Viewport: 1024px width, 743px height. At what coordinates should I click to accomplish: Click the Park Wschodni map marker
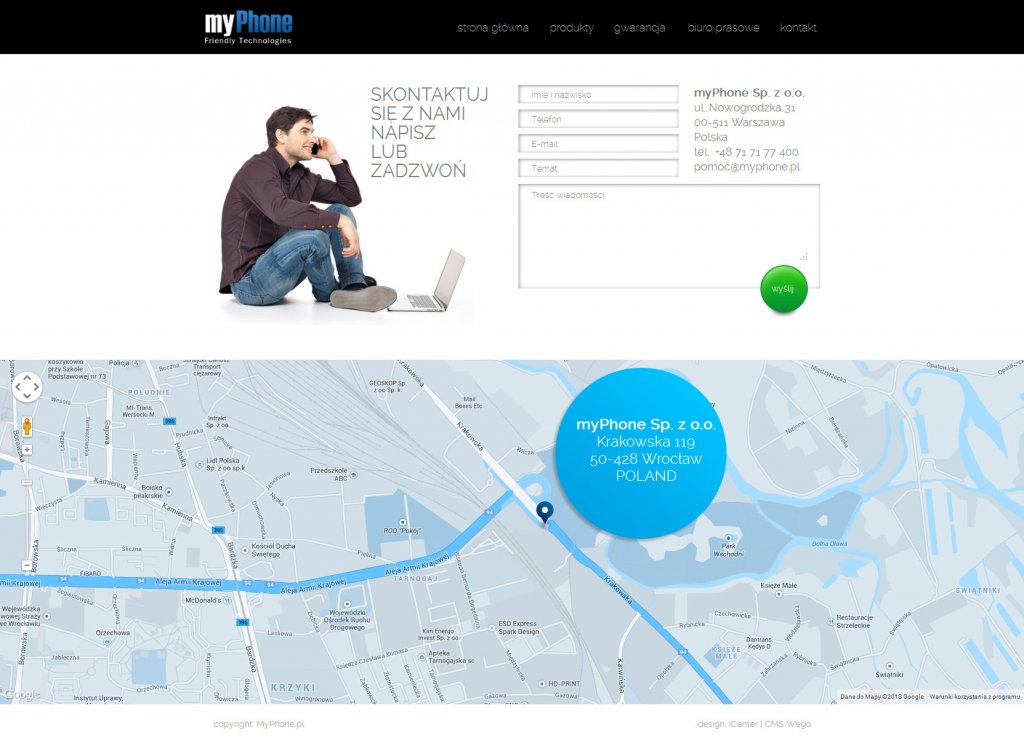coord(728,539)
